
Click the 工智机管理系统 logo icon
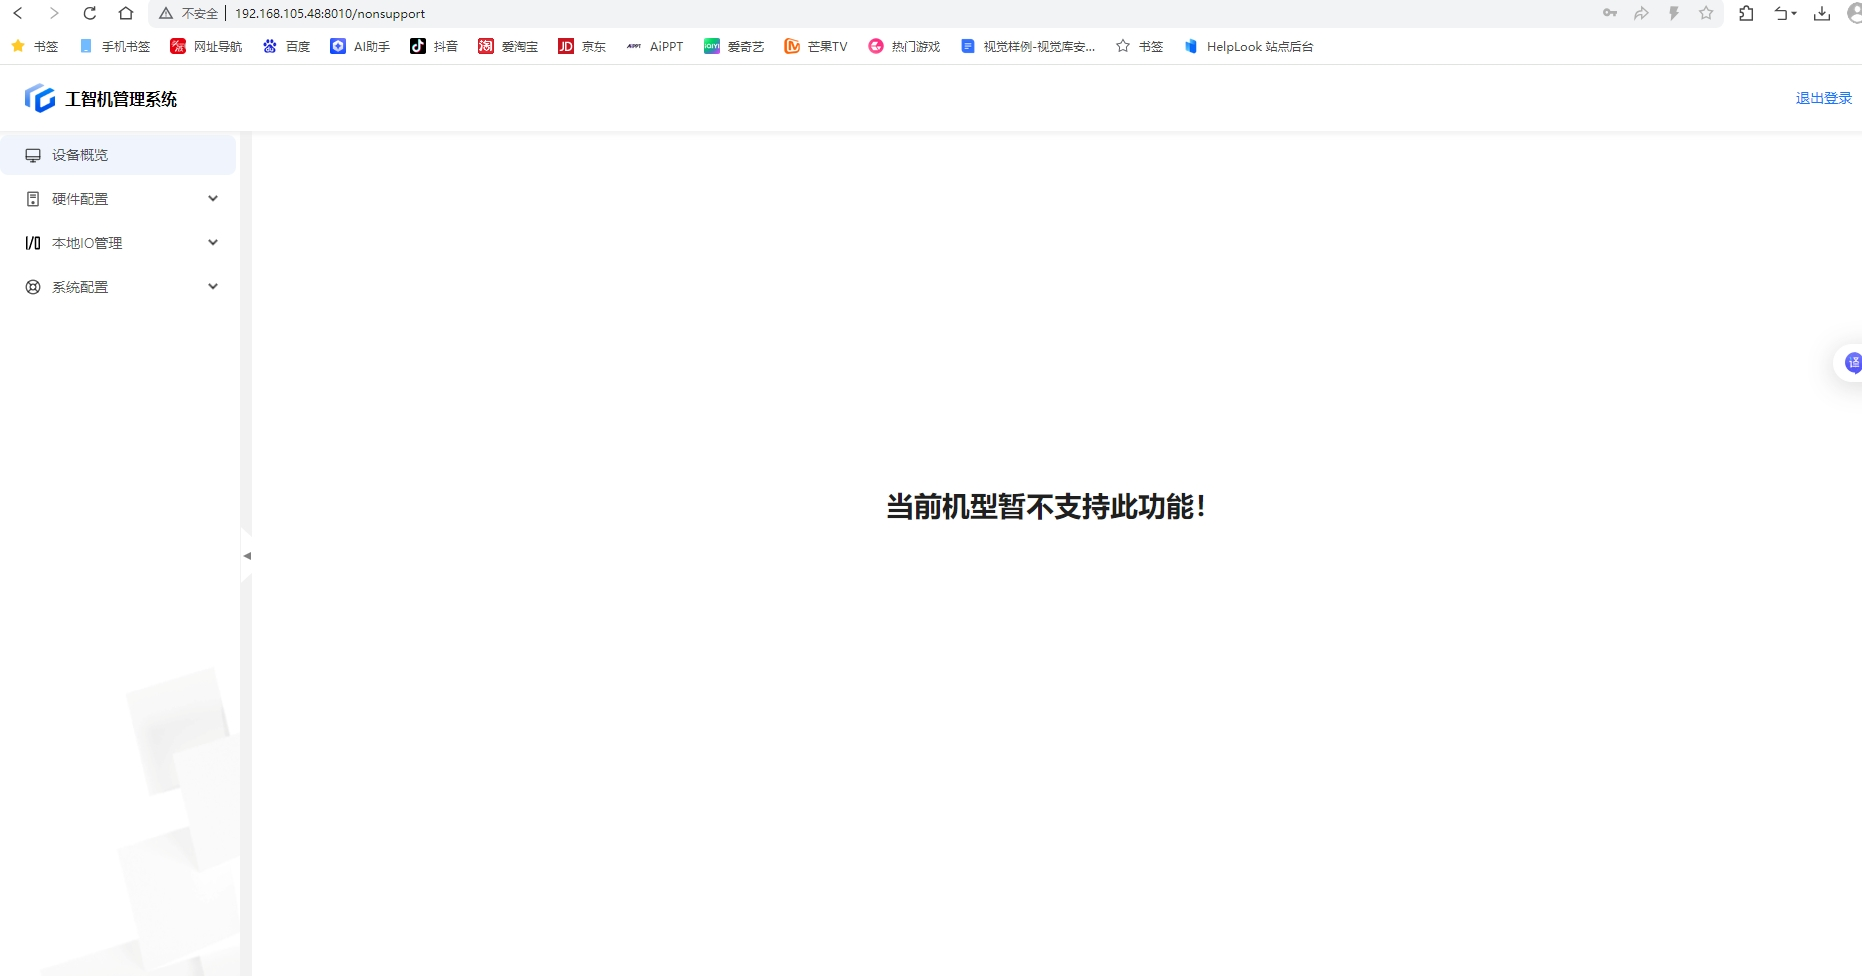pyautogui.click(x=40, y=98)
